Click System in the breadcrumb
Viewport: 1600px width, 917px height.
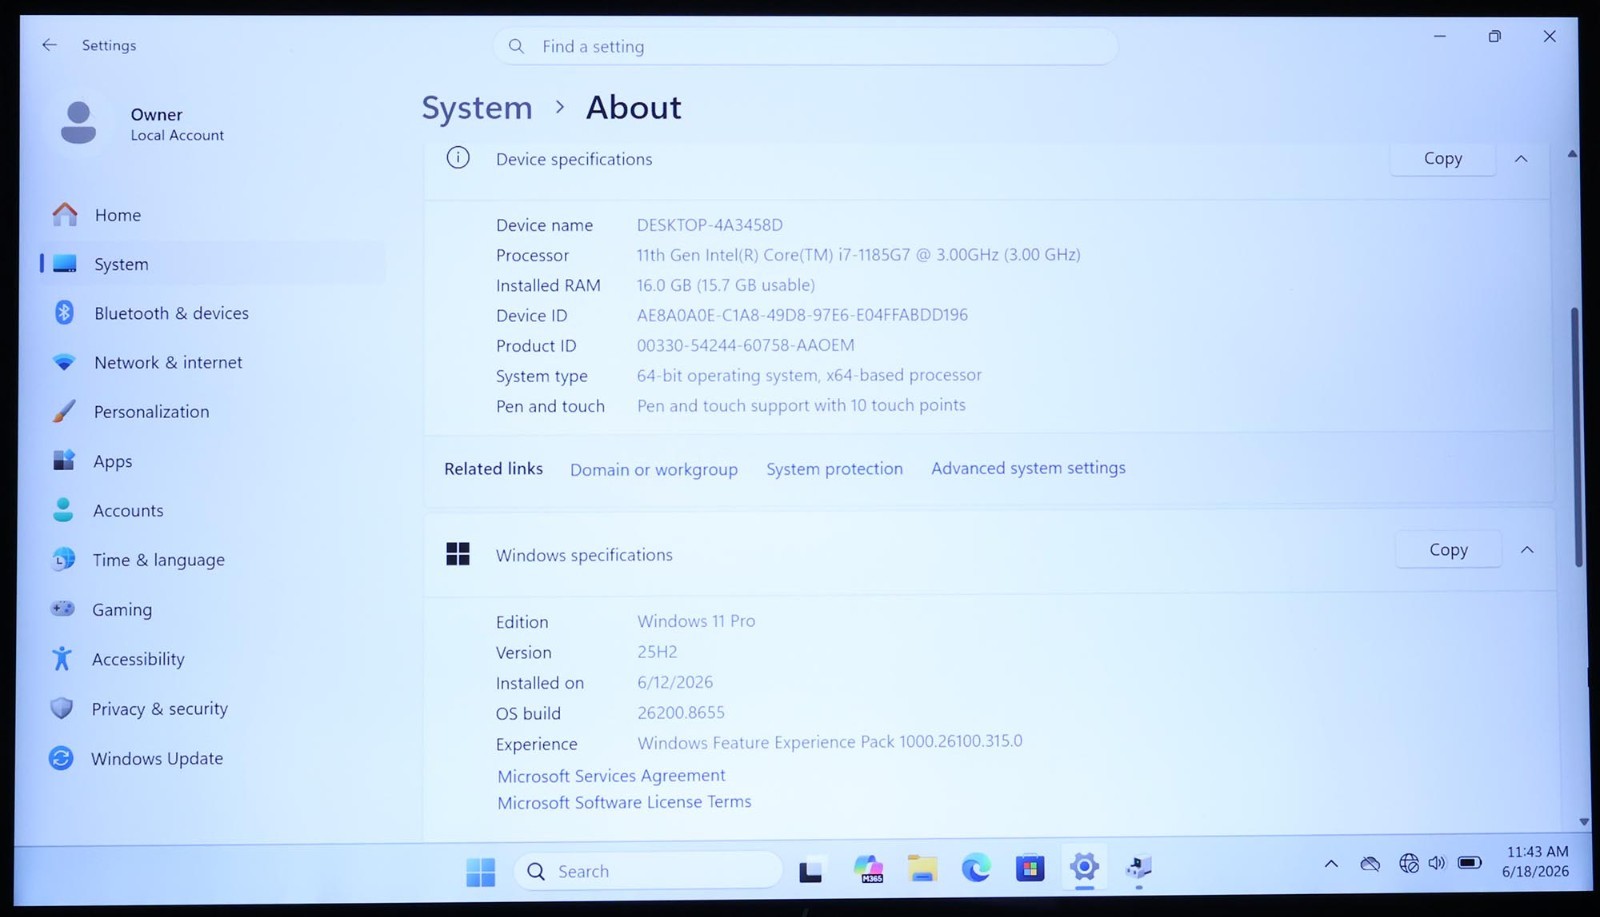(x=477, y=107)
